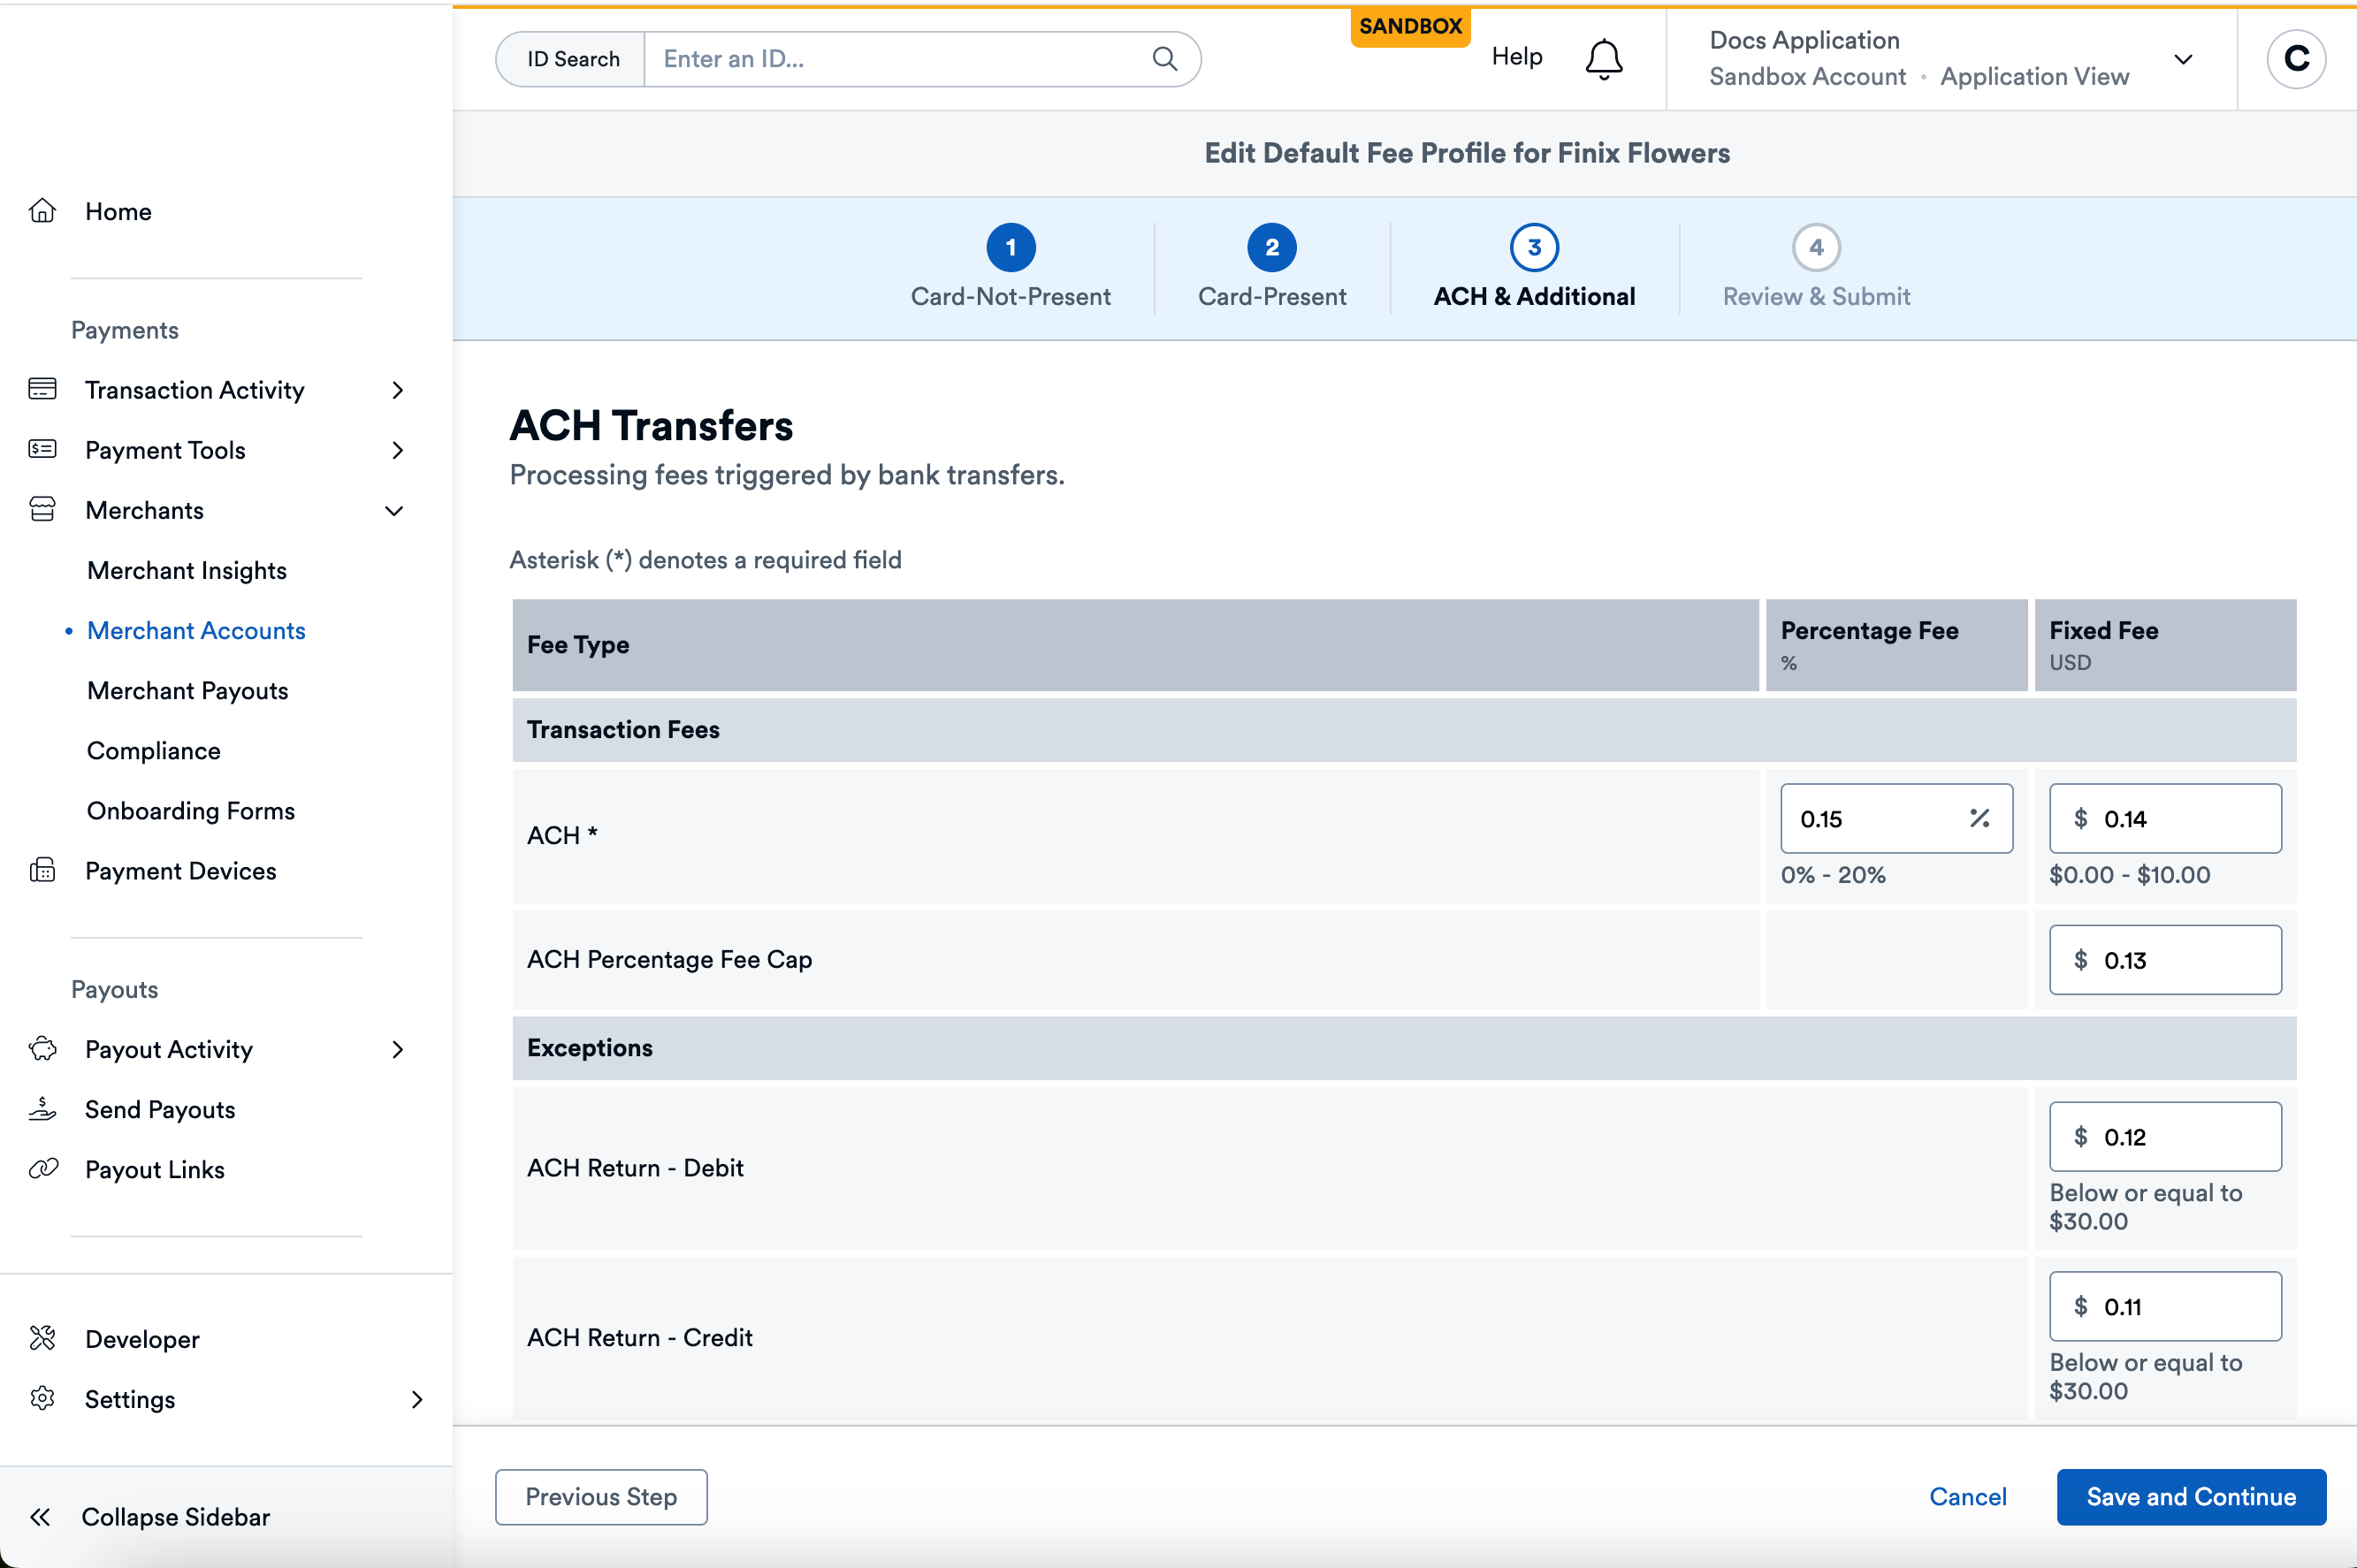Click the search magnifier icon
This screenshot has height=1568, width=2357.
1164,59
